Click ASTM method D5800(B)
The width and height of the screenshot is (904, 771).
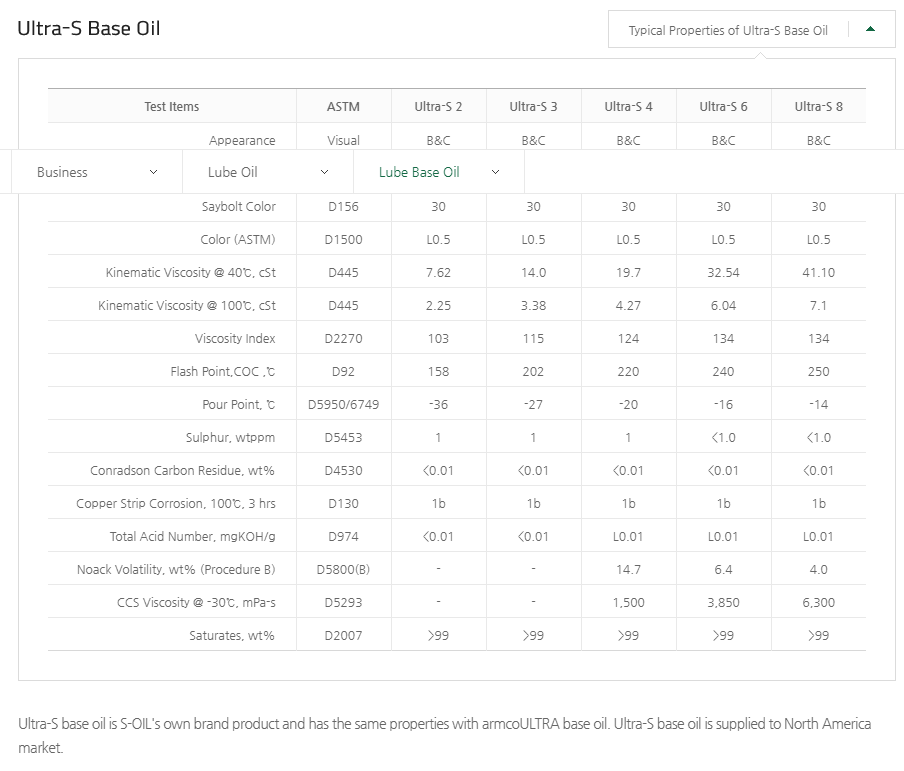click(343, 569)
